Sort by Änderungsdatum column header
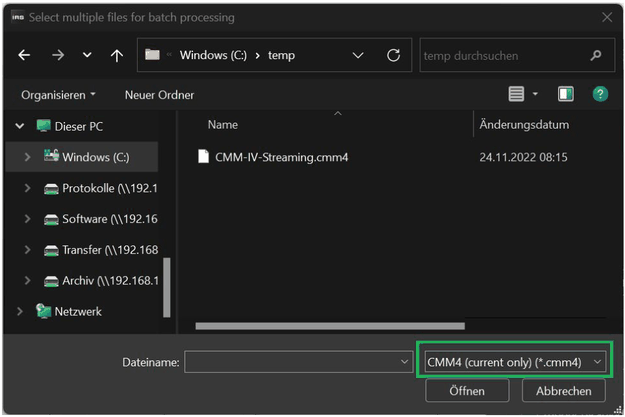The height and width of the screenshot is (417, 625). [524, 124]
